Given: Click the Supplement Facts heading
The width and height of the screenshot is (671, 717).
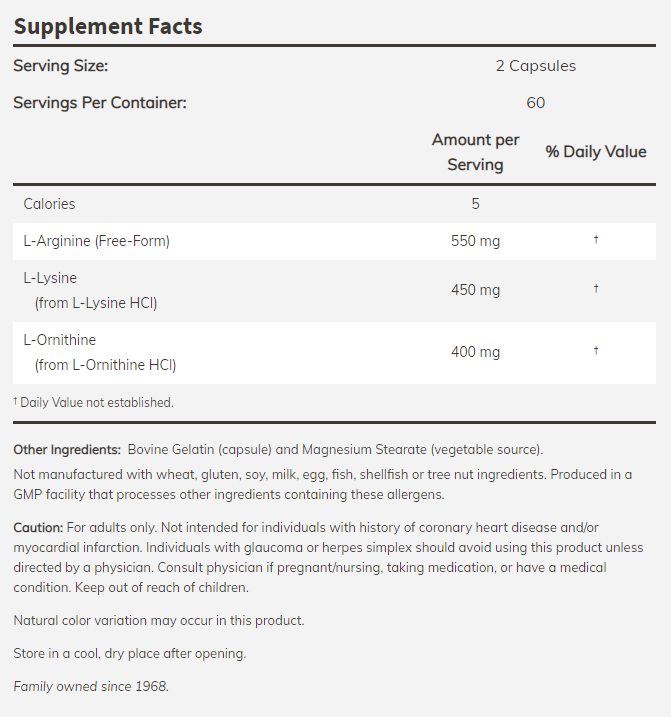Looking at the screenshot, I should pos(108,26).
